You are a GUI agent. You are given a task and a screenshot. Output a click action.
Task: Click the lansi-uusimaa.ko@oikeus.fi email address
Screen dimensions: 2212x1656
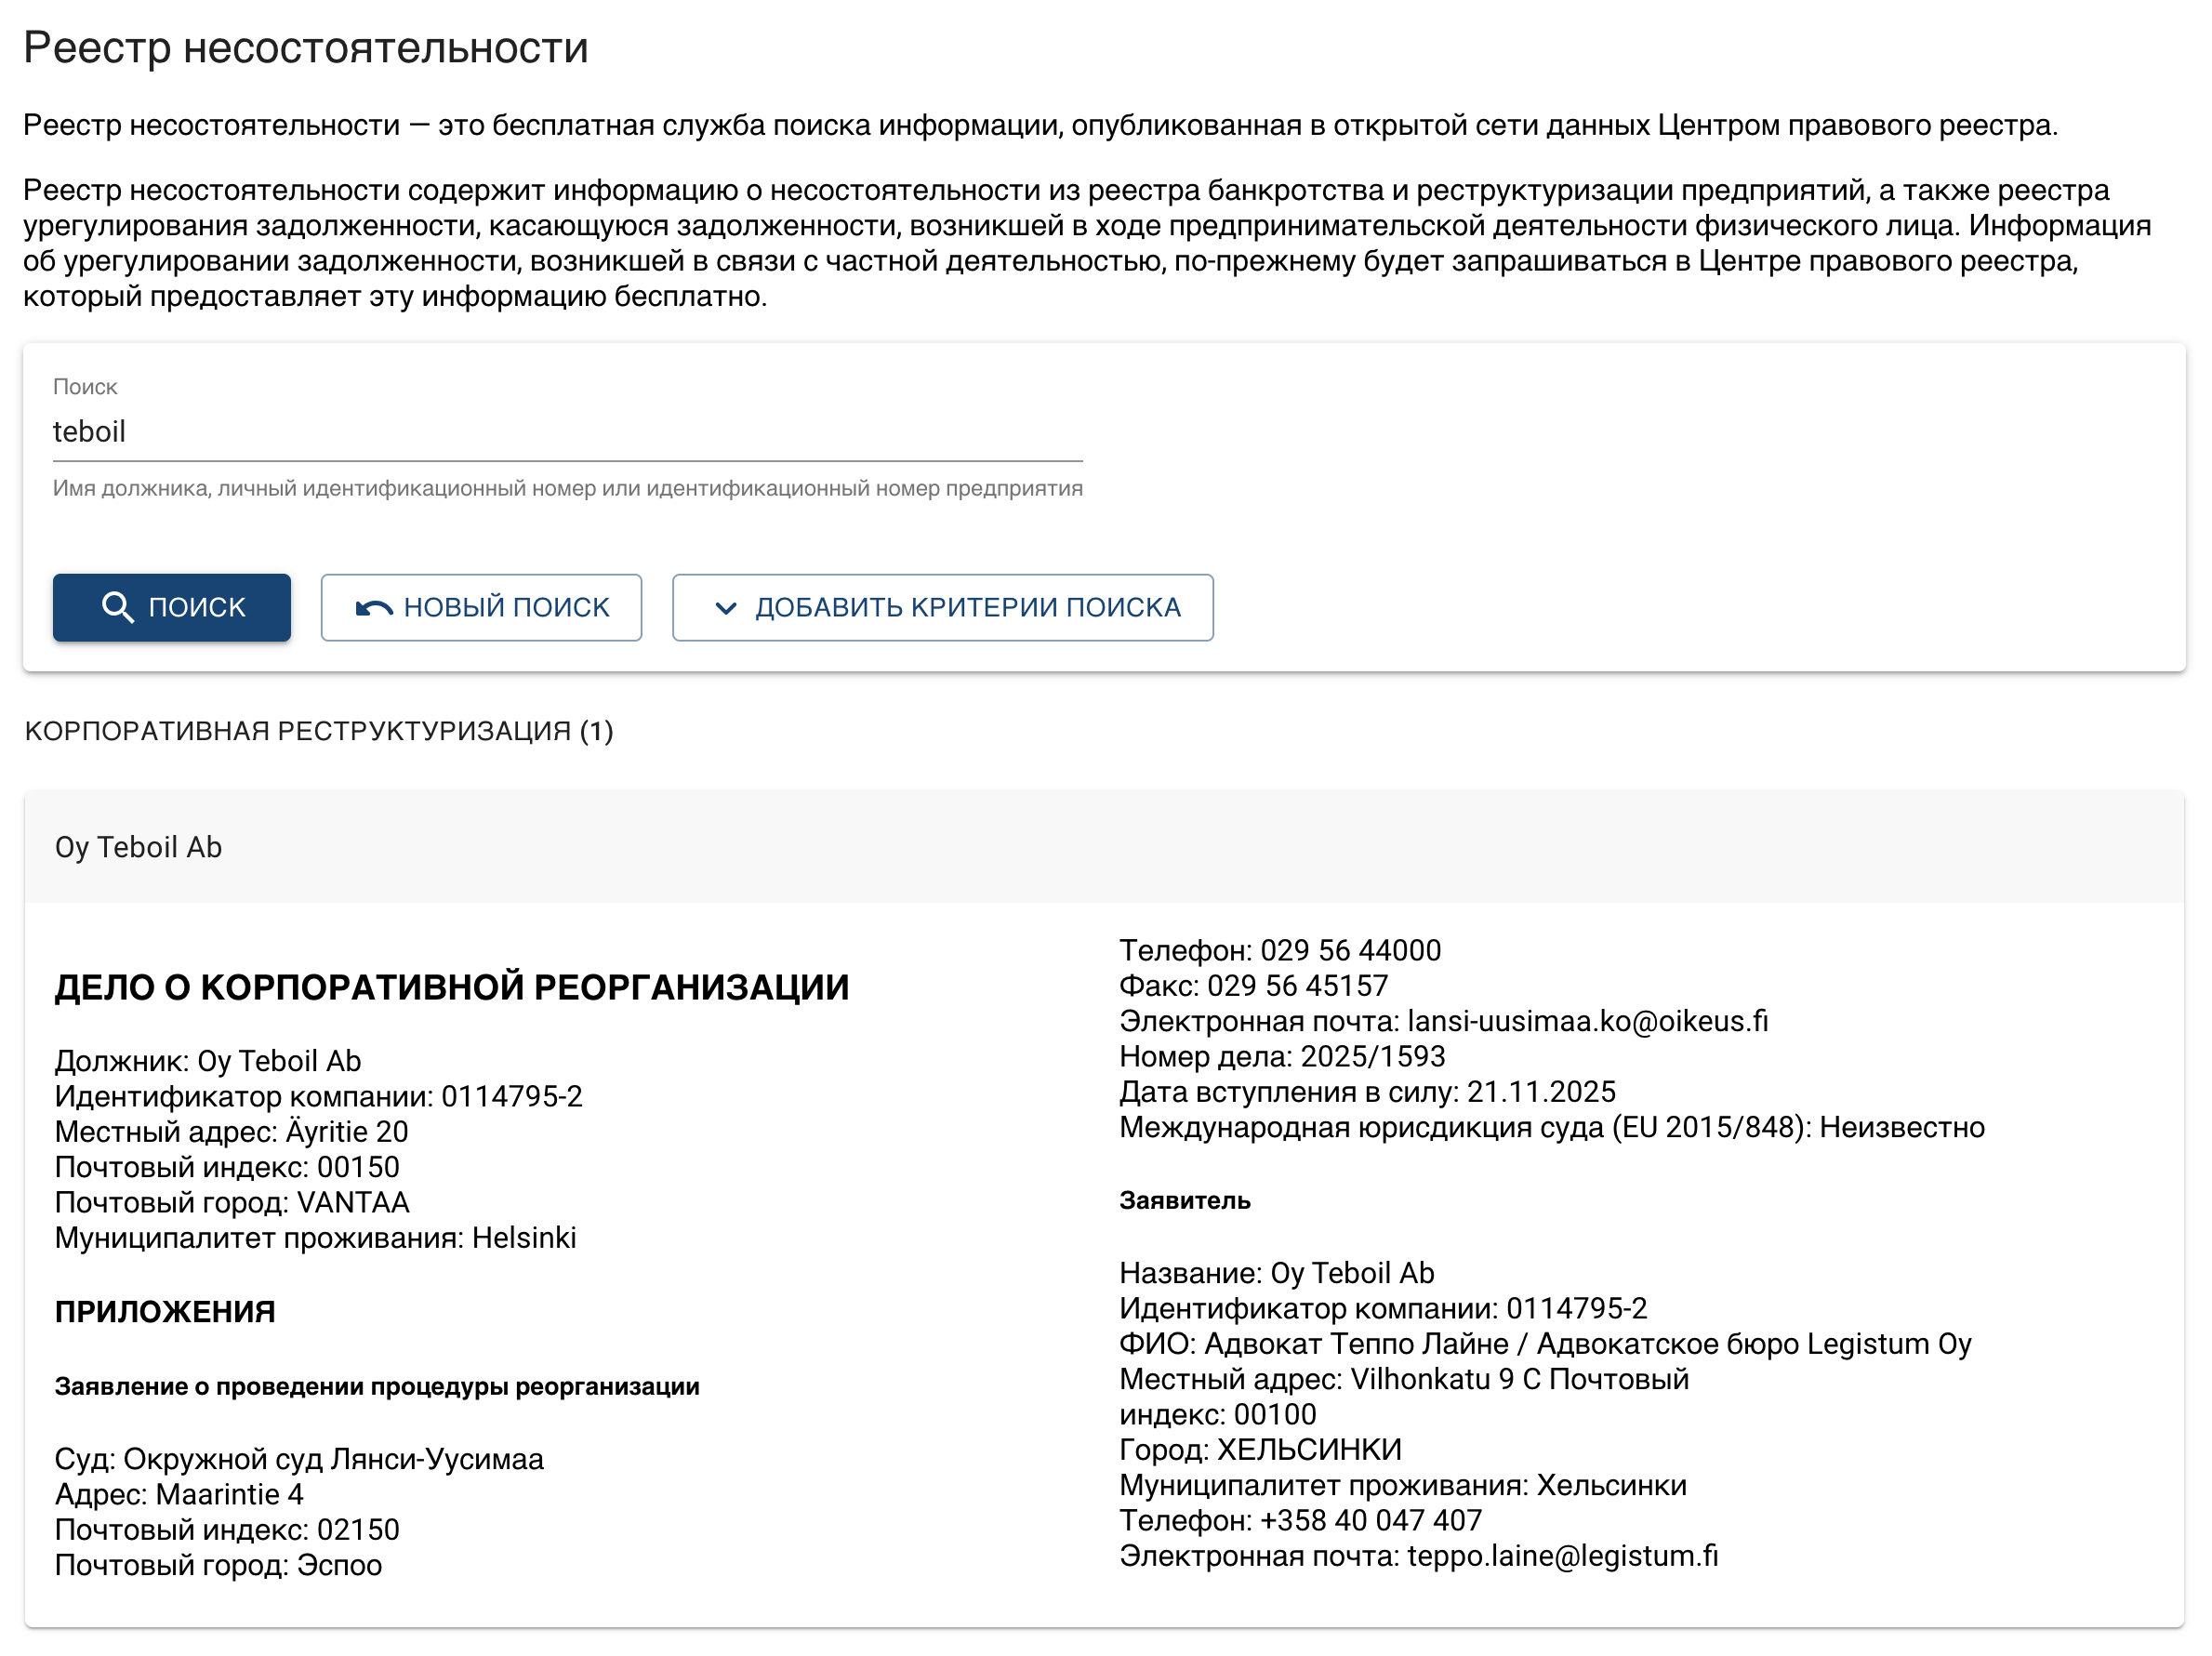pyautogui.click(x=1587, y=1021)
